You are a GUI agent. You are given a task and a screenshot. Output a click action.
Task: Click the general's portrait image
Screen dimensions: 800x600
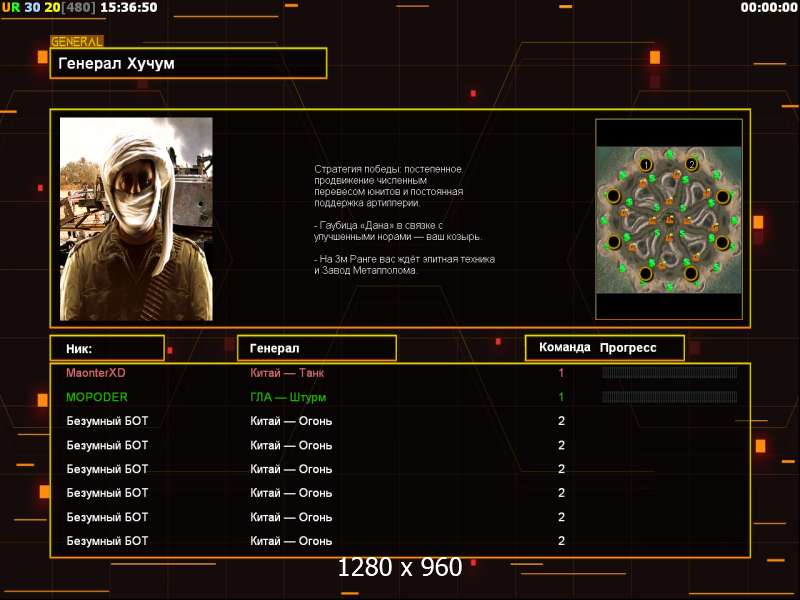[136, 219]
